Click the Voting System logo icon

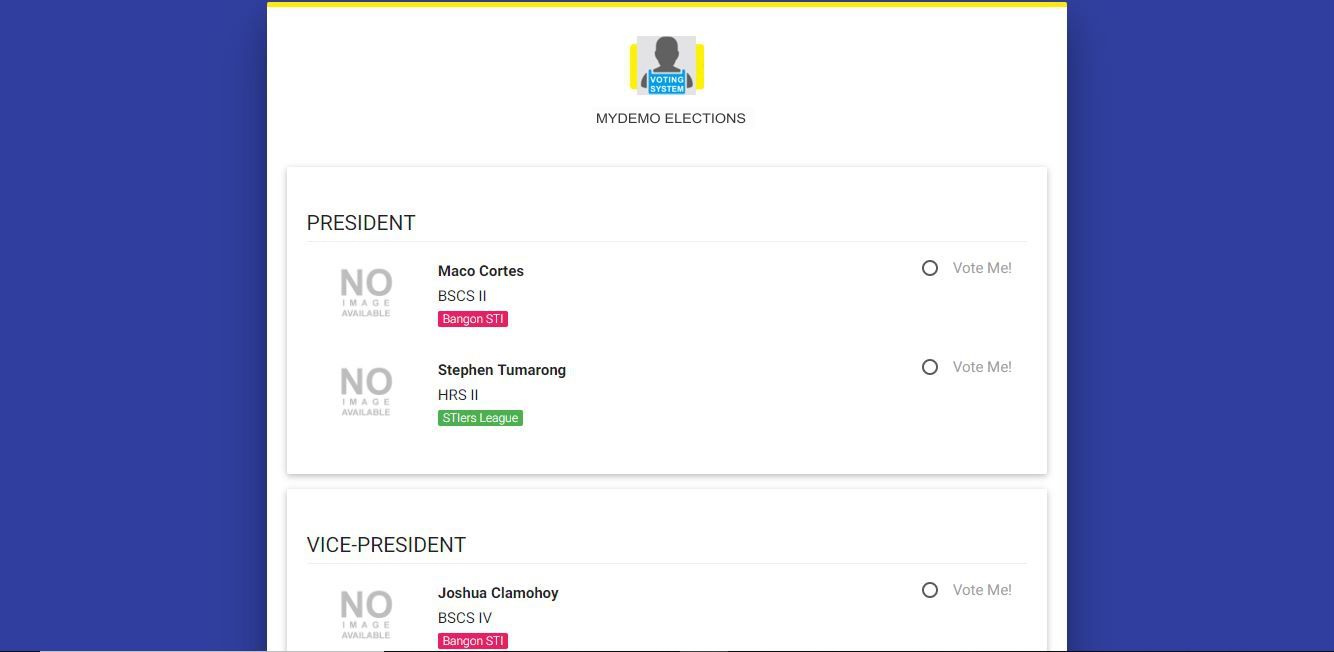[666, 66]
